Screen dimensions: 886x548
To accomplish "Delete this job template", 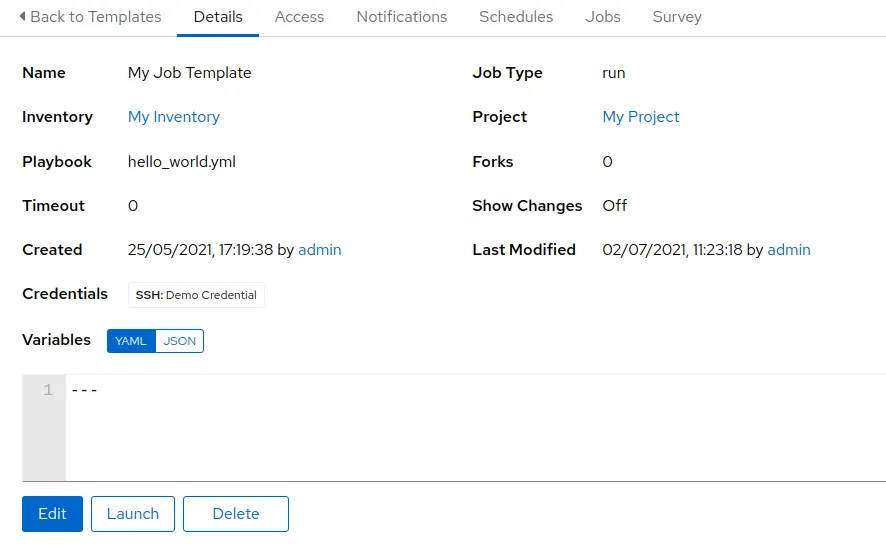I will click(236, 514).
